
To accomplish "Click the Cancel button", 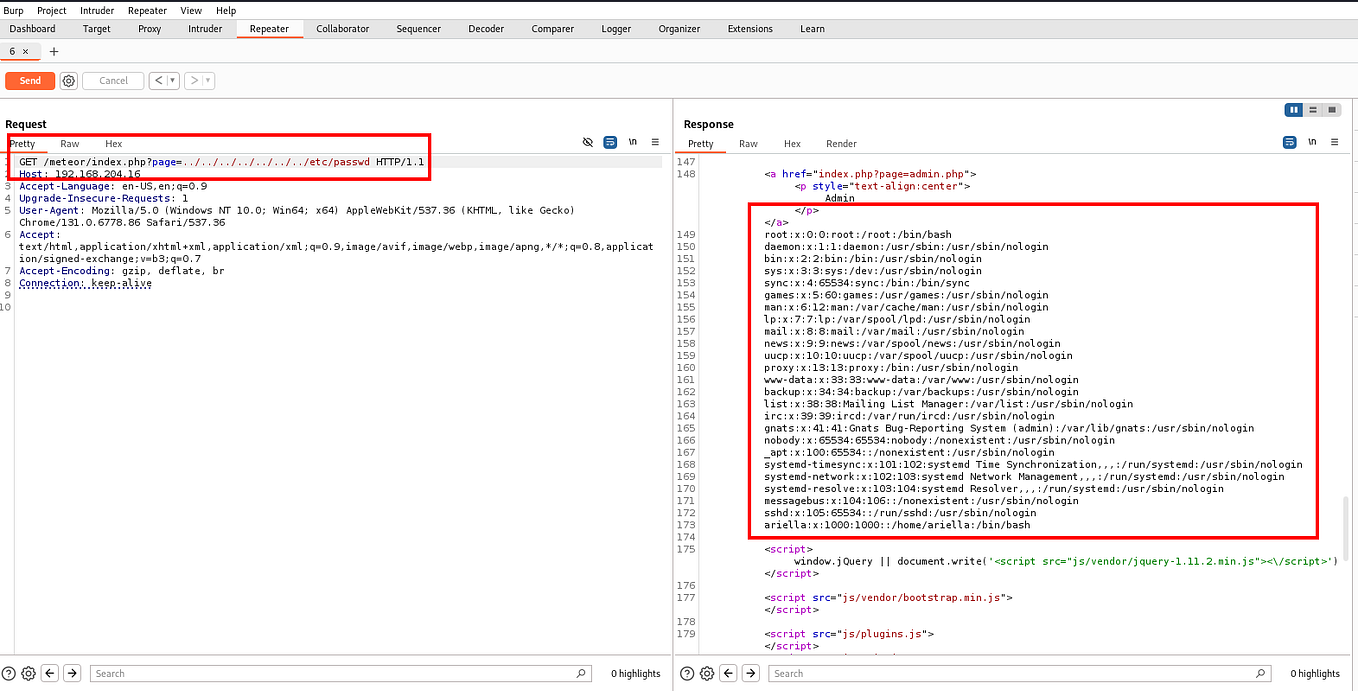I will pyautogui.click(x=112, y=80).
